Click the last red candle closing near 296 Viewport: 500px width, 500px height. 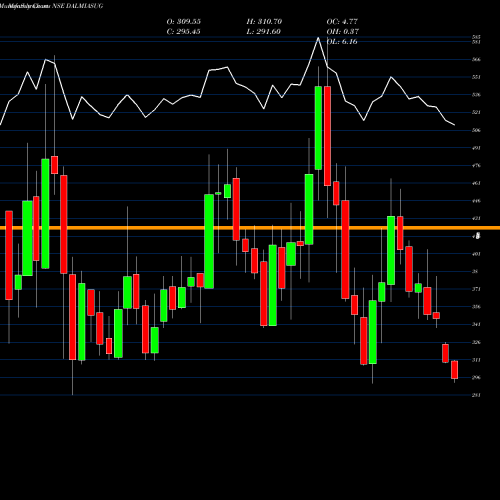click(454, 370)
